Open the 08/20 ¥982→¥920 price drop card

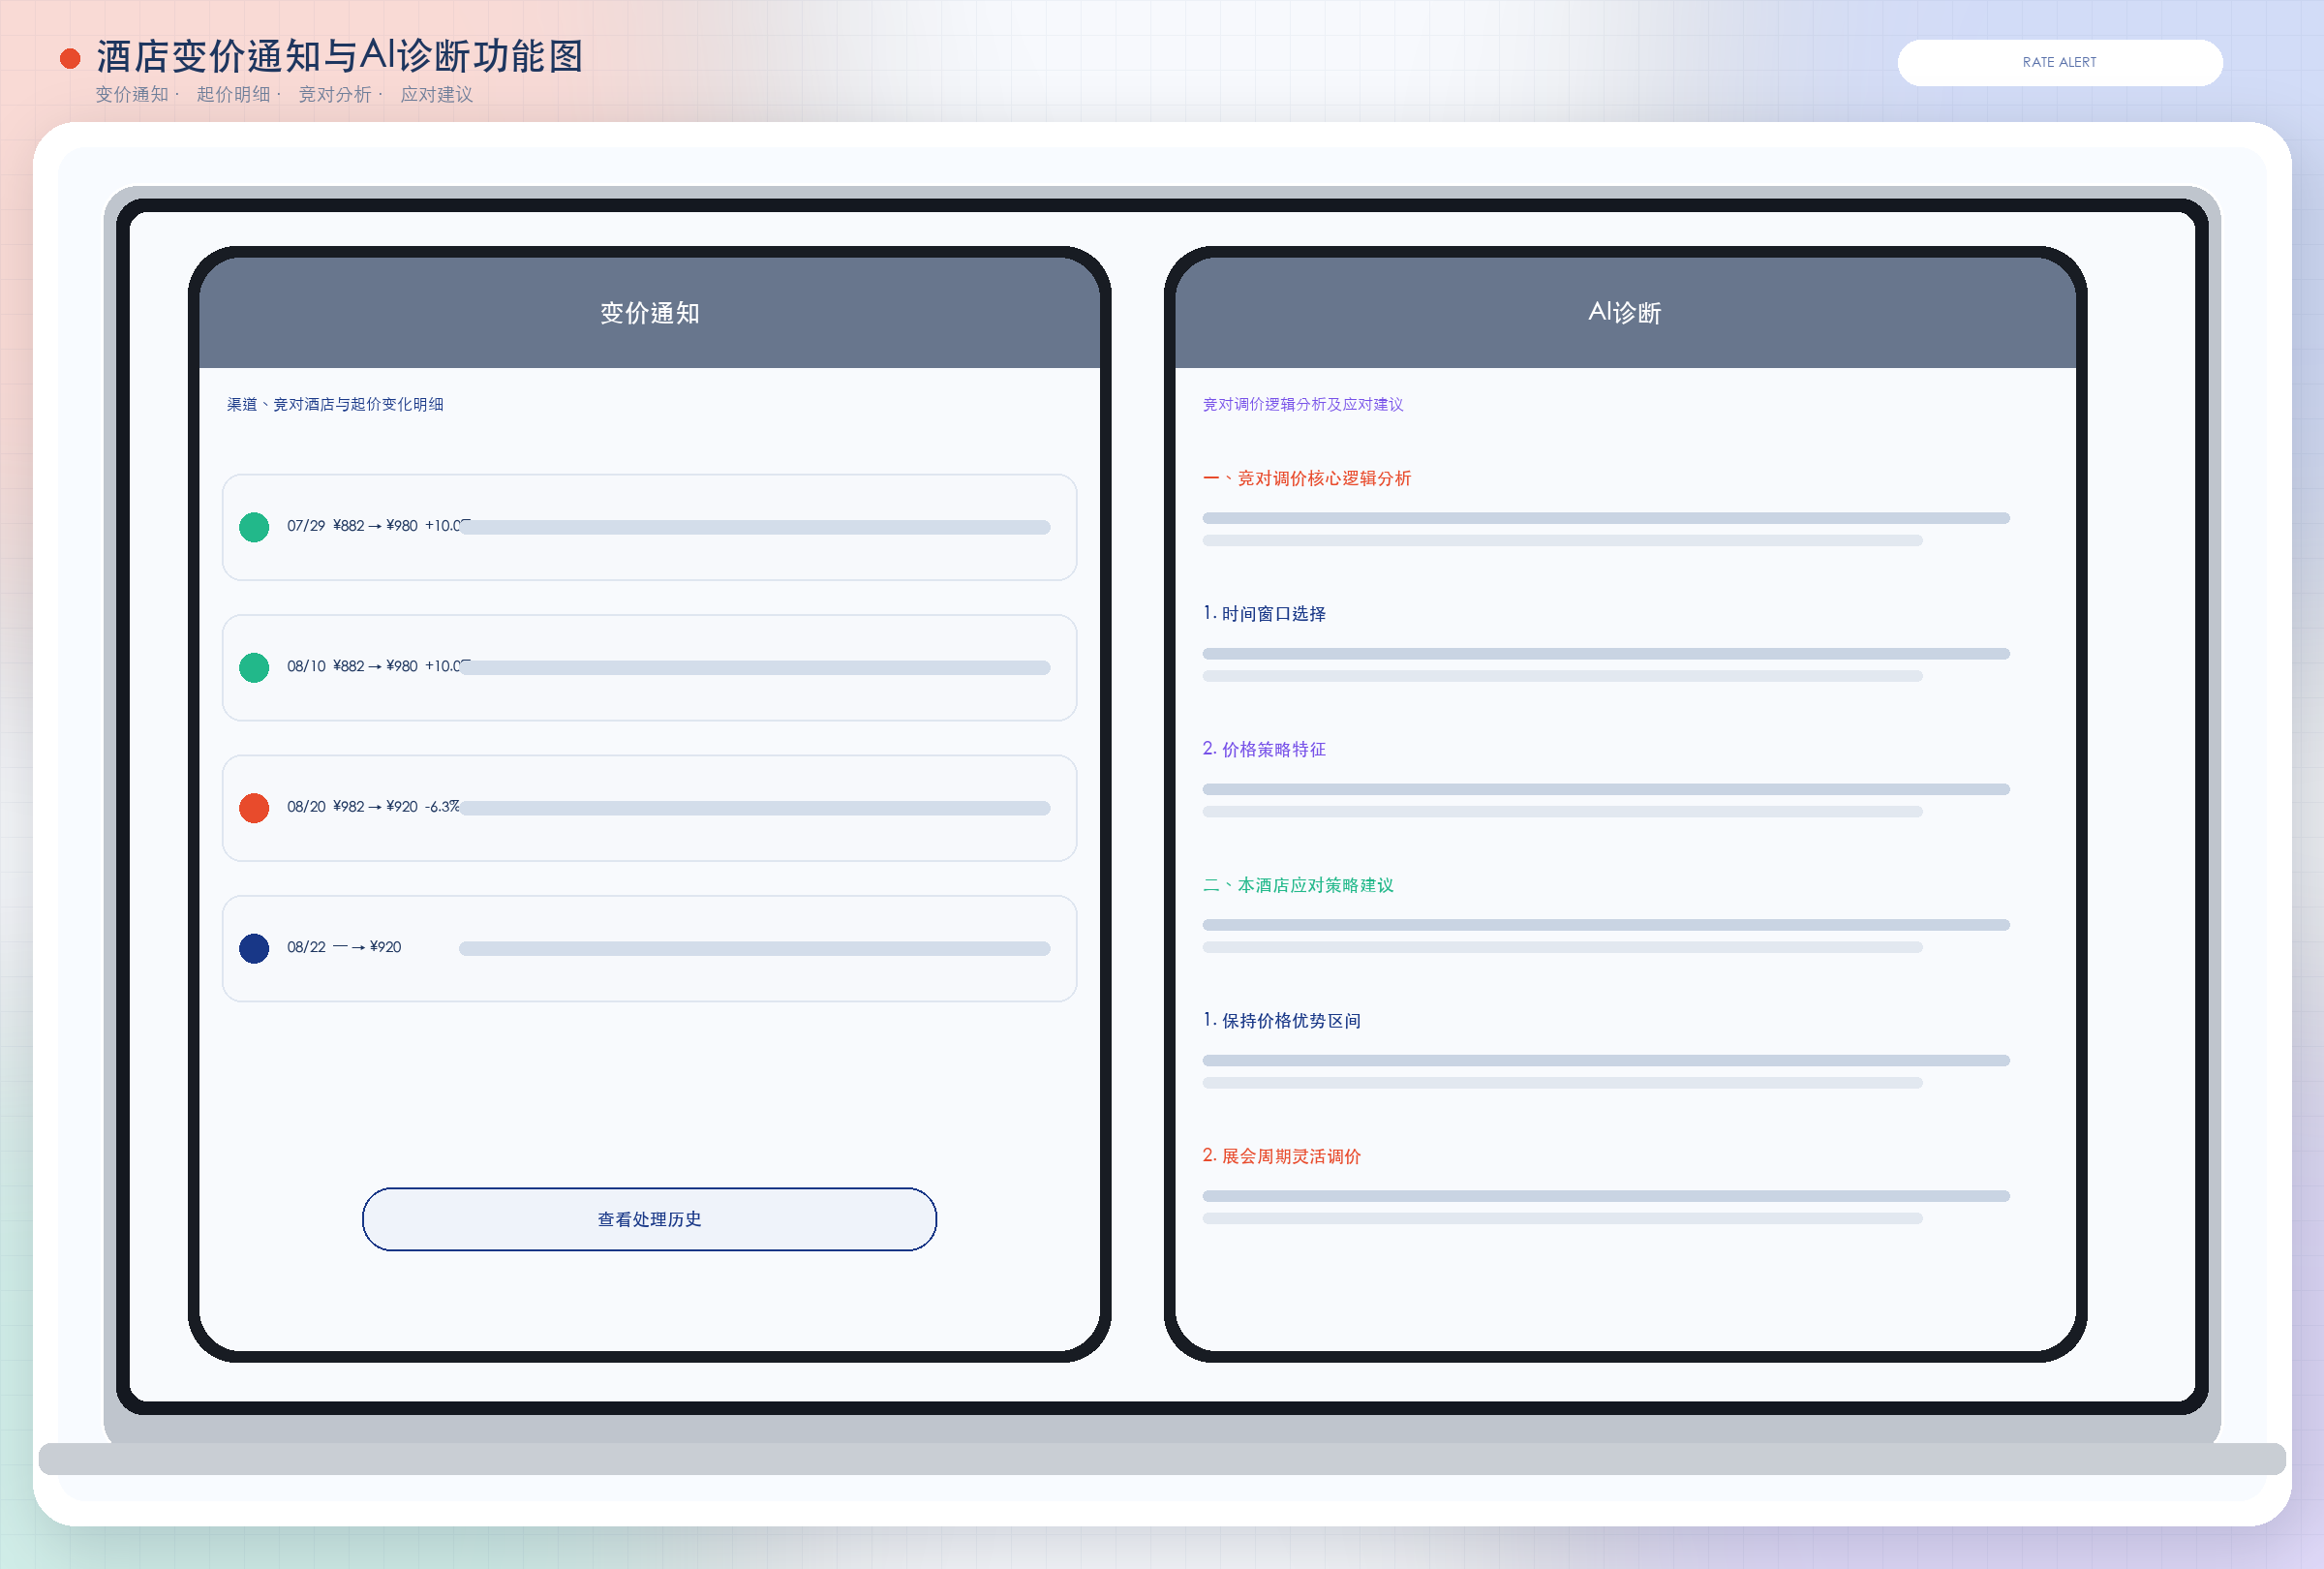point(649,808)
